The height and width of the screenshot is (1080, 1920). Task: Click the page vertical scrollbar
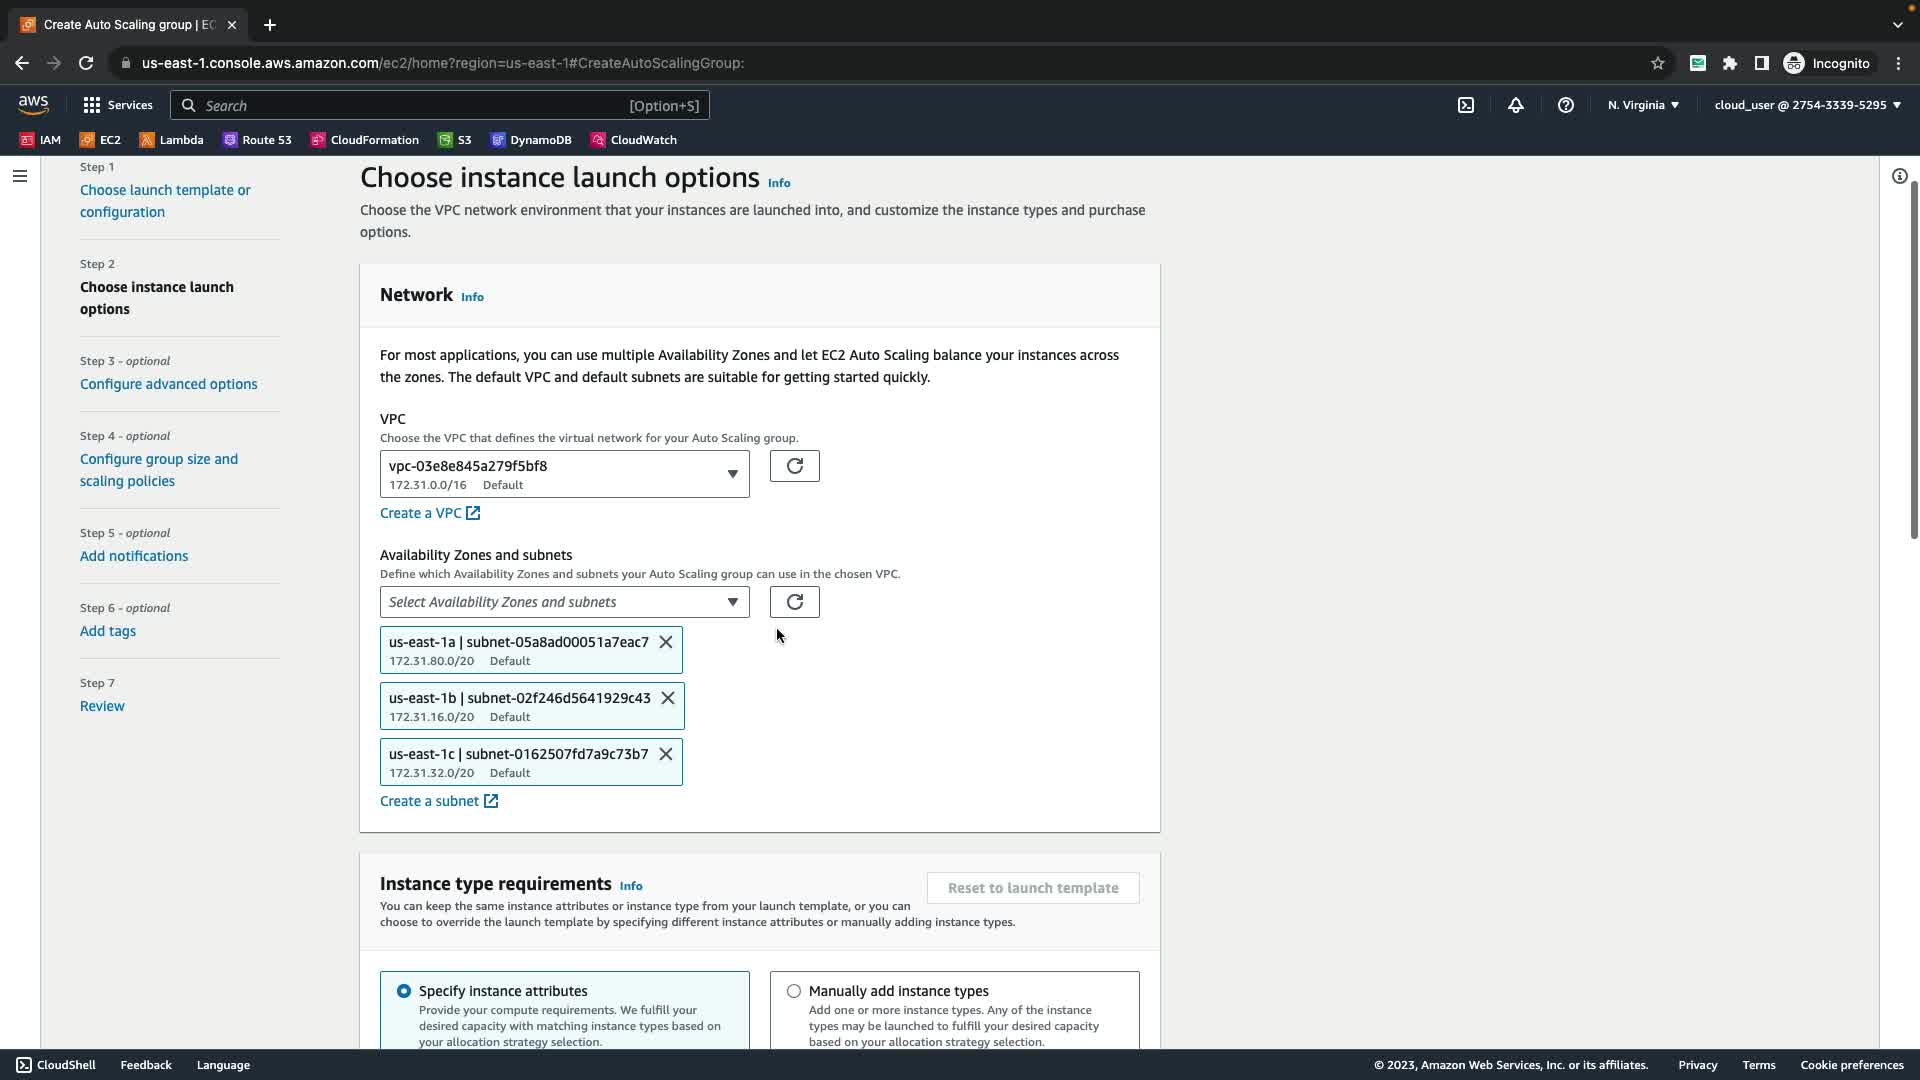click(1913, 360)
